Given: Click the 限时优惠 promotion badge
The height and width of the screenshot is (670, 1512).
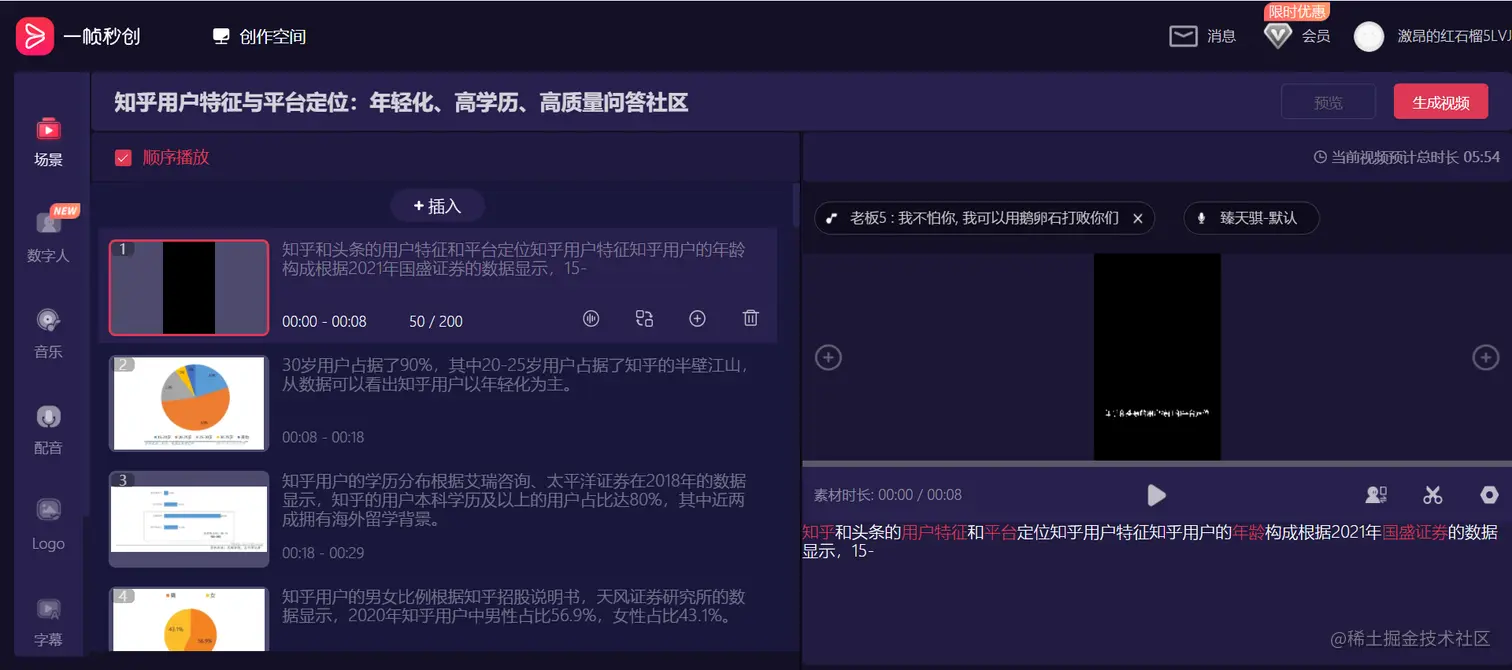Looking at the screenshot, I should pyautogui.click(x=1298, y=11).
